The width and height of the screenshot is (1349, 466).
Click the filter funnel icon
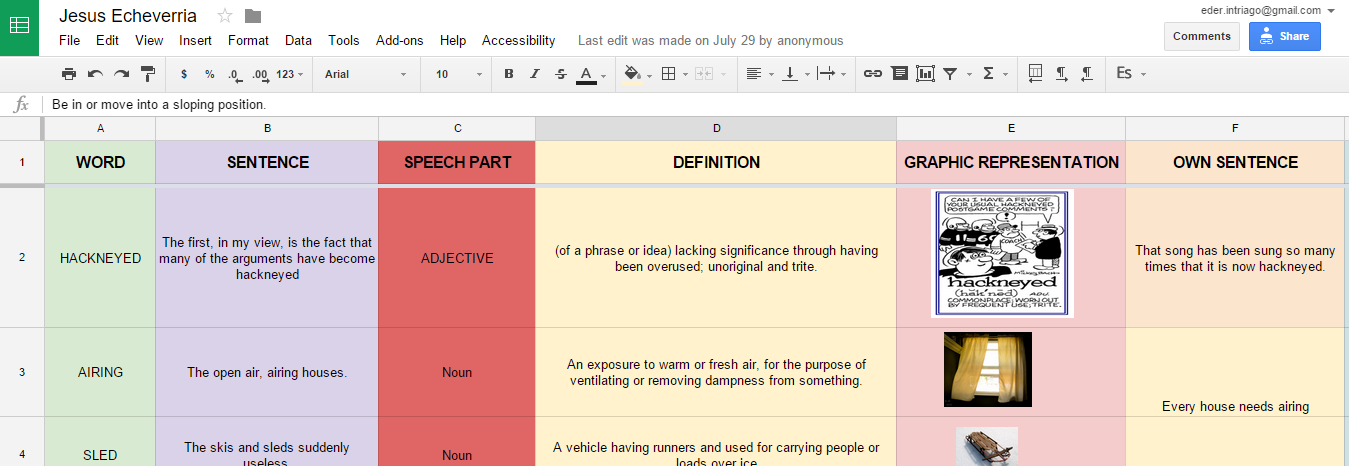[950, 74]
